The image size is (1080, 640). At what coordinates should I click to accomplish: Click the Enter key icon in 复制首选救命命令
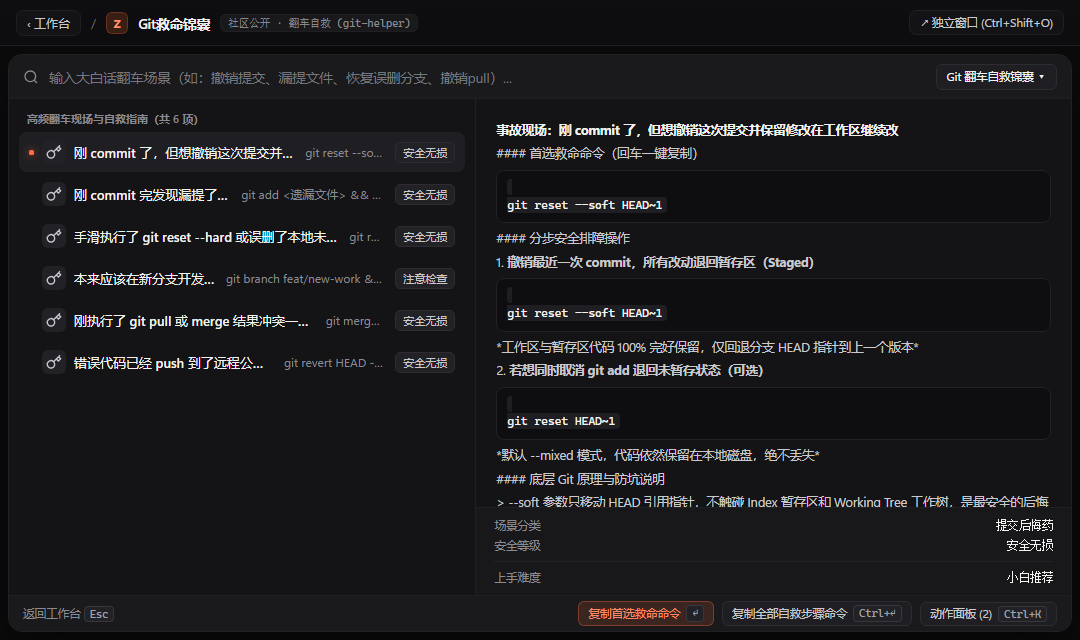pyautogui.click(x=695, y=613)
